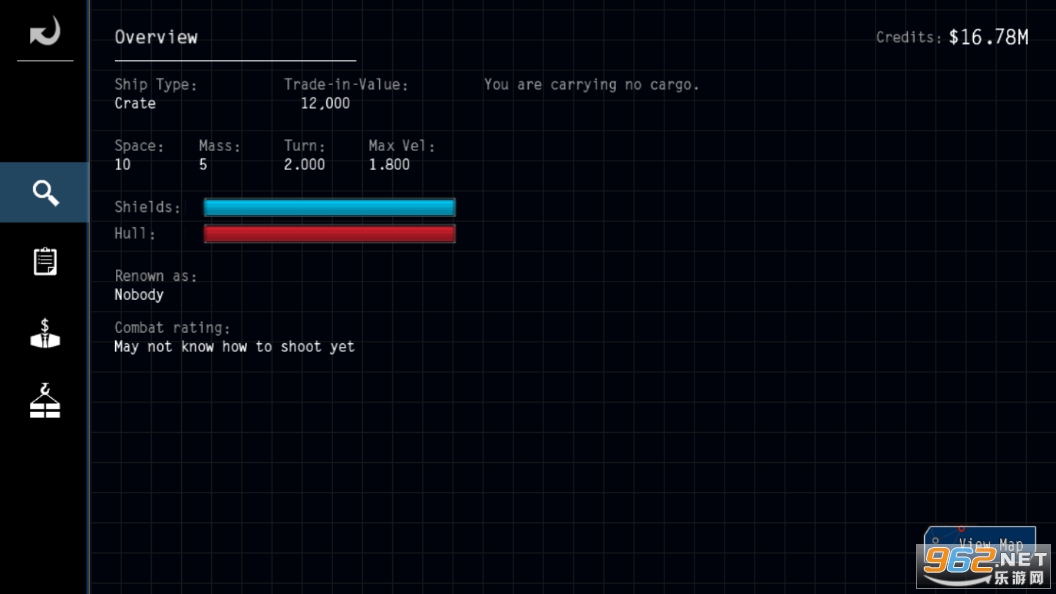
Task: Click the 12,000 trade-in value
Action: coord(325,103)
